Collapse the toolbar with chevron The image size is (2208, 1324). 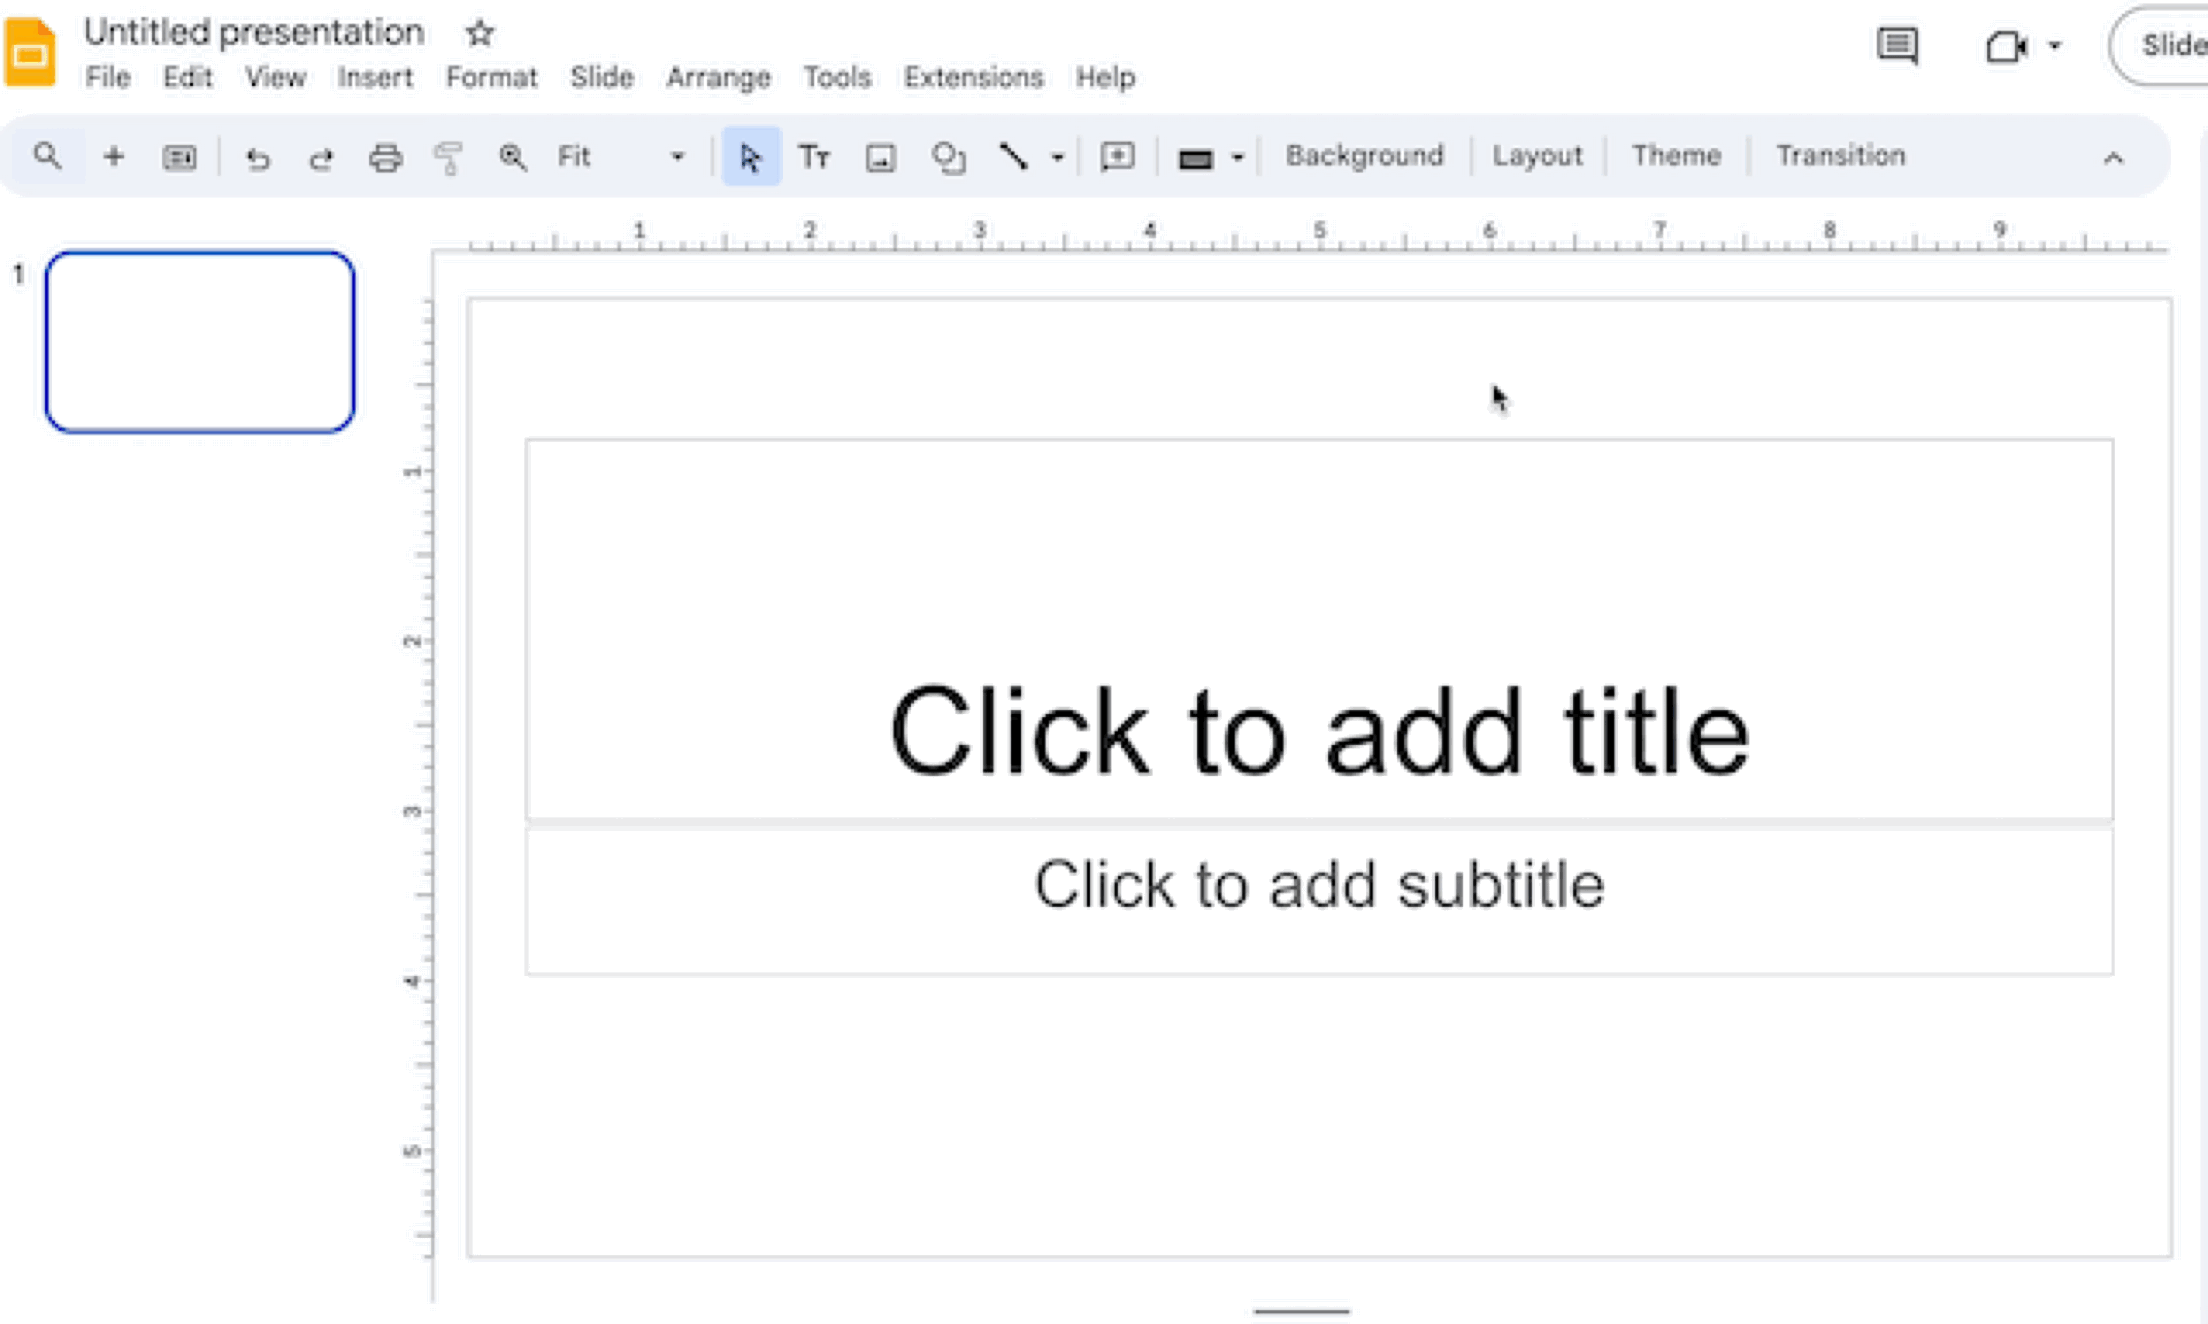tap(2112, 158)
